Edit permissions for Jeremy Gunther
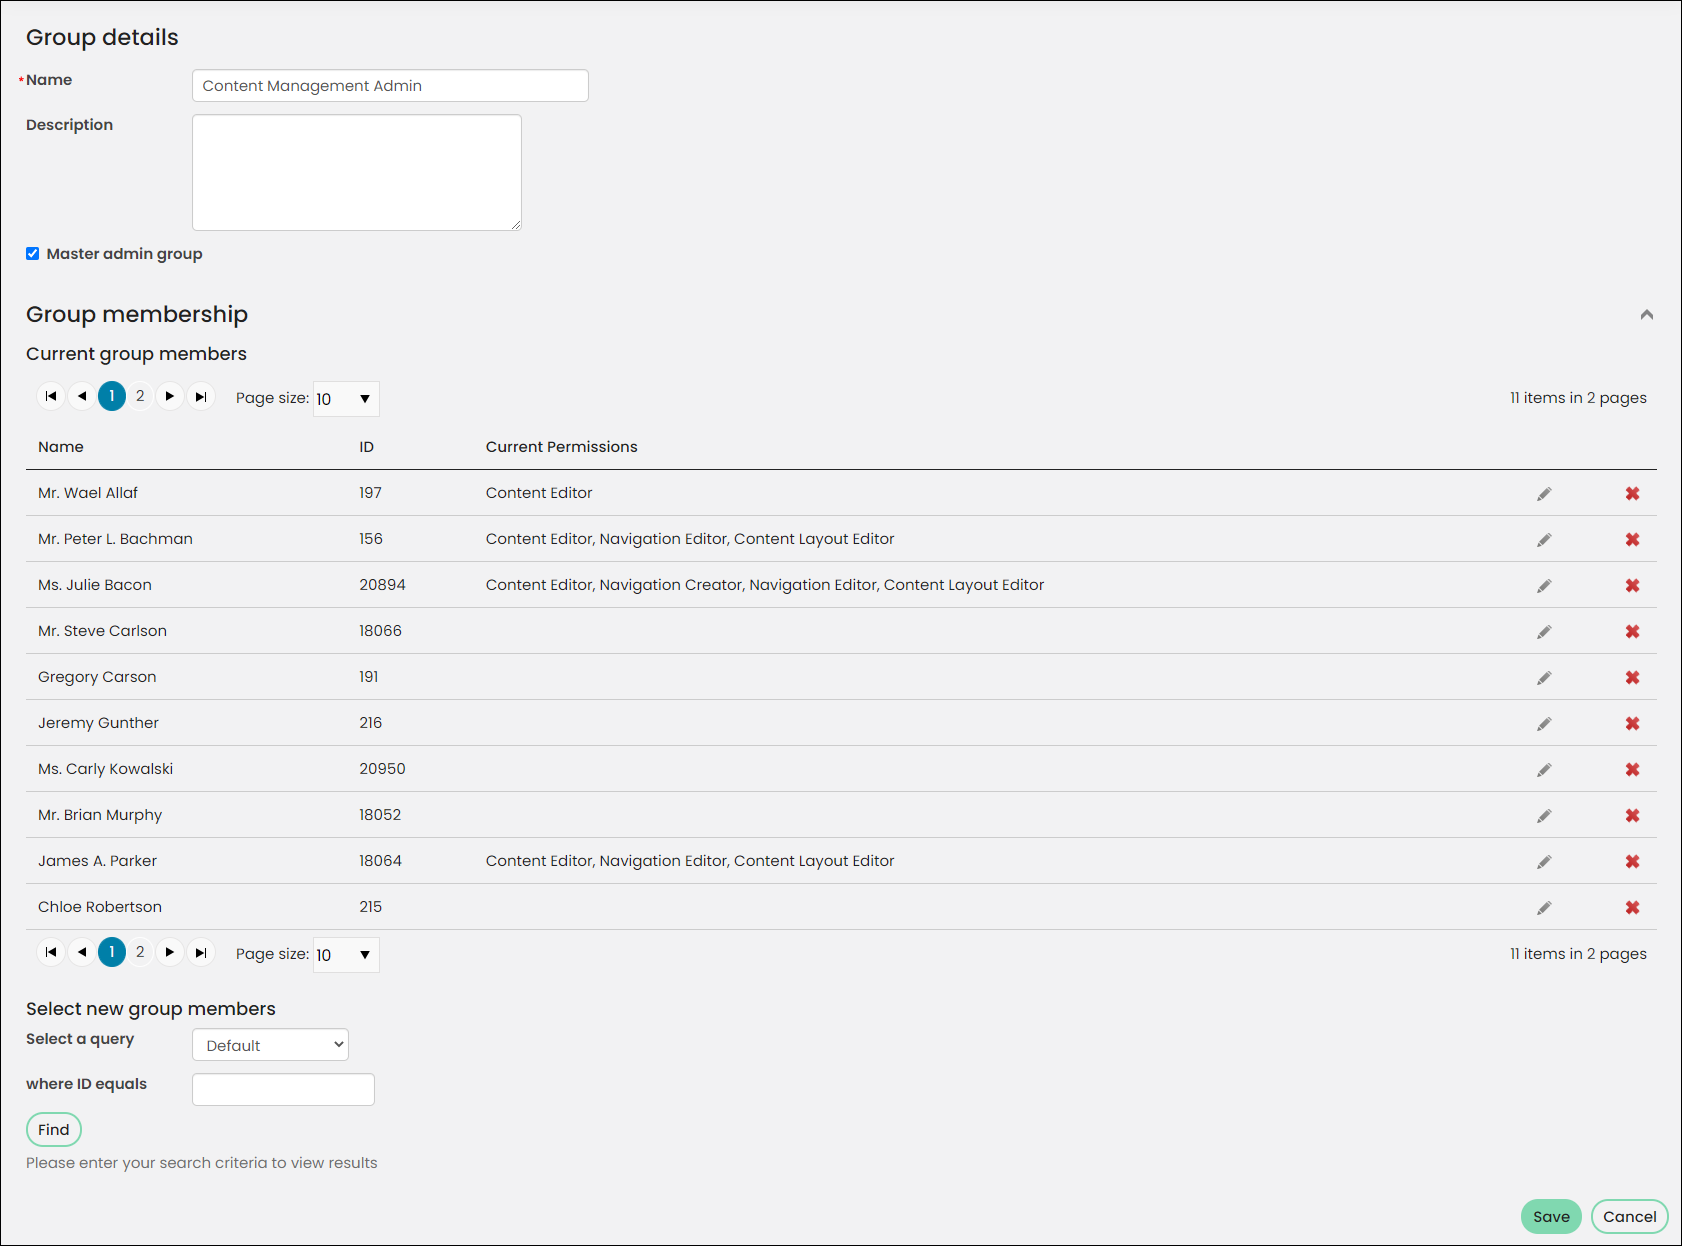The image size is (1682, 1246). pyautogui.click(x=1544, y=724)
